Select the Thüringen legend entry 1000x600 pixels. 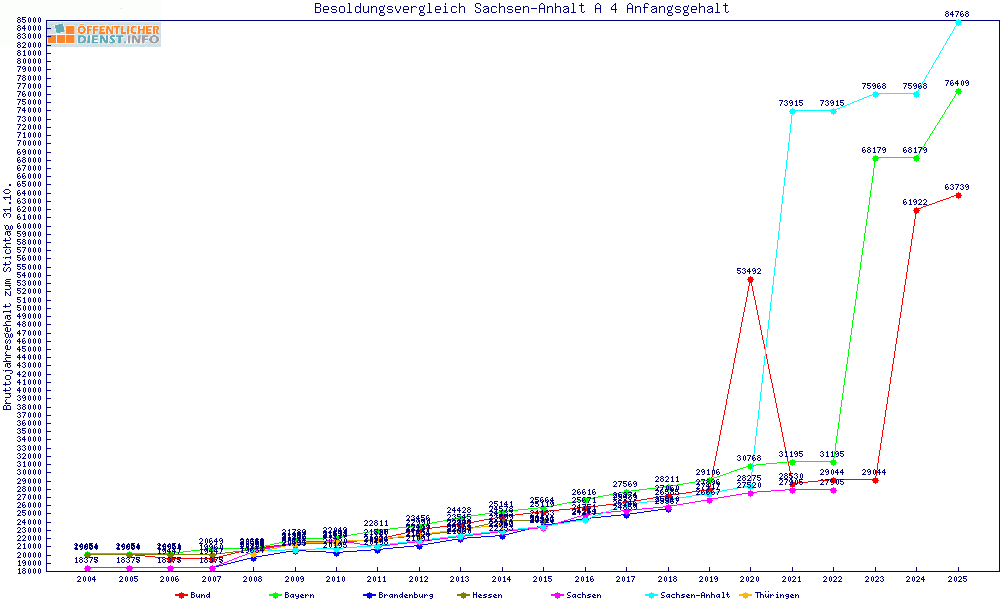772,595
